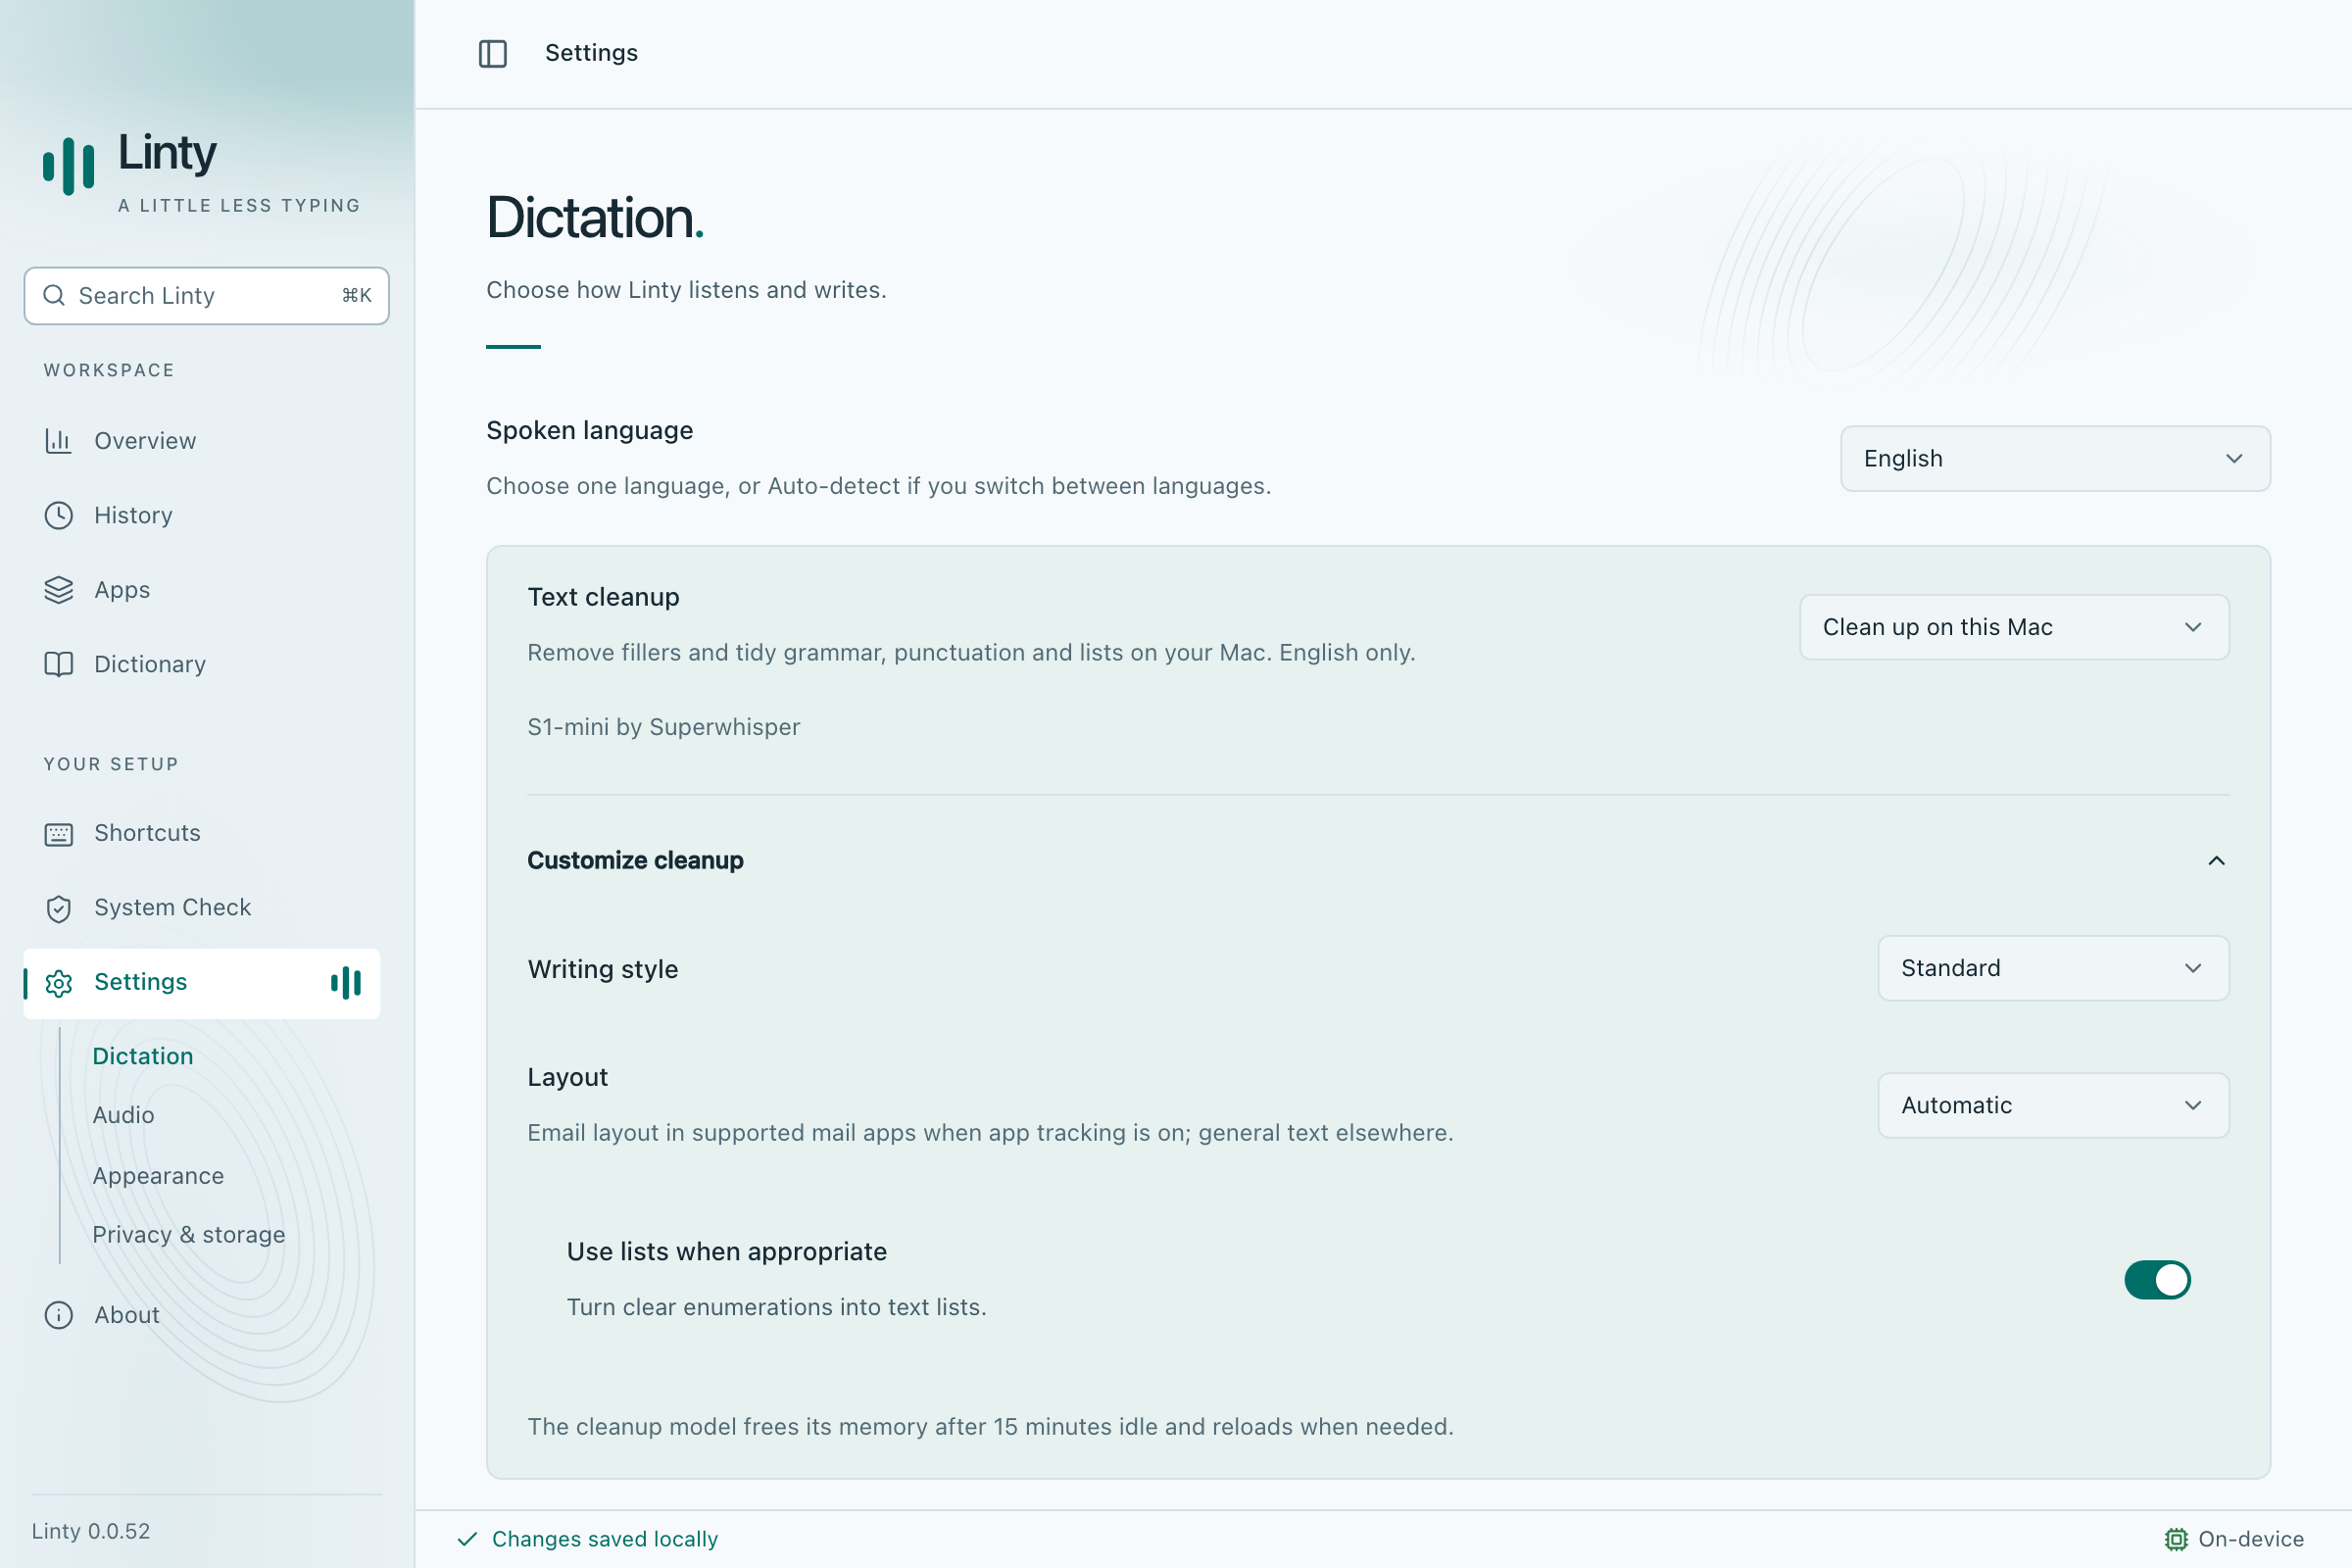
Task: Click S1-mini by Superwhisper text
Action: click(x=664, y=727)
